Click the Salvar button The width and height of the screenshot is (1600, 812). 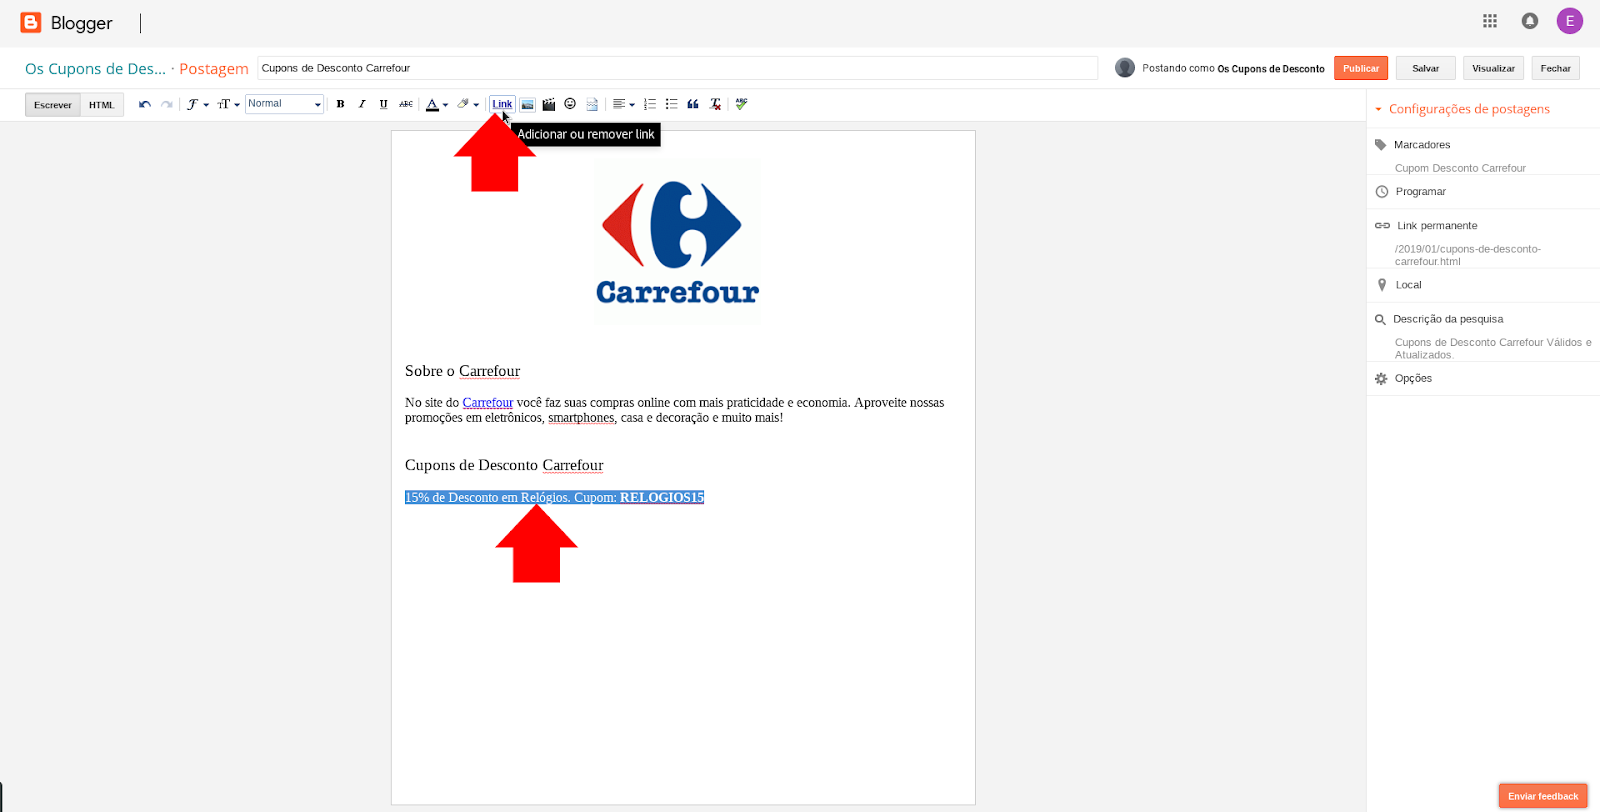click(1425, 68)
